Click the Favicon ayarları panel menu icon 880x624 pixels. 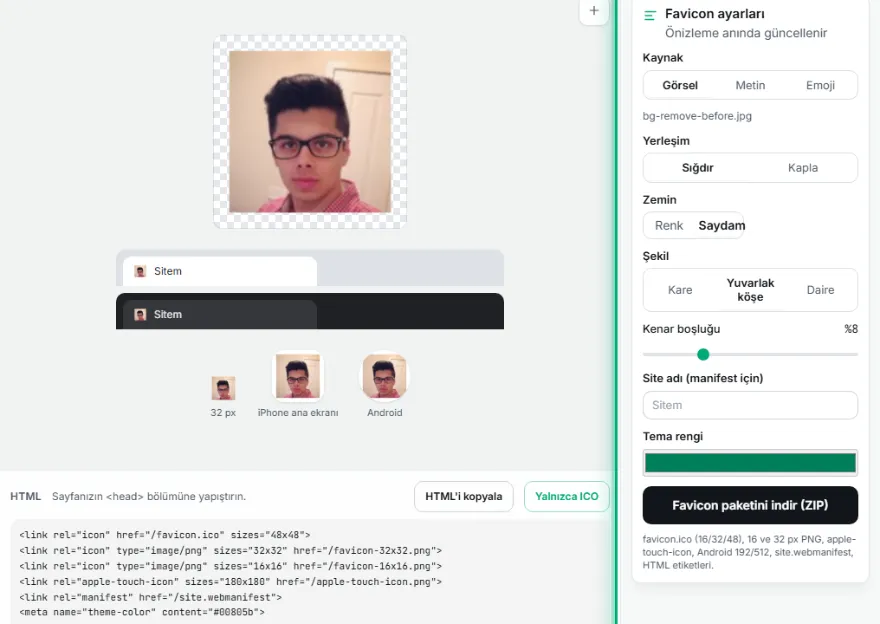[650, 16]
